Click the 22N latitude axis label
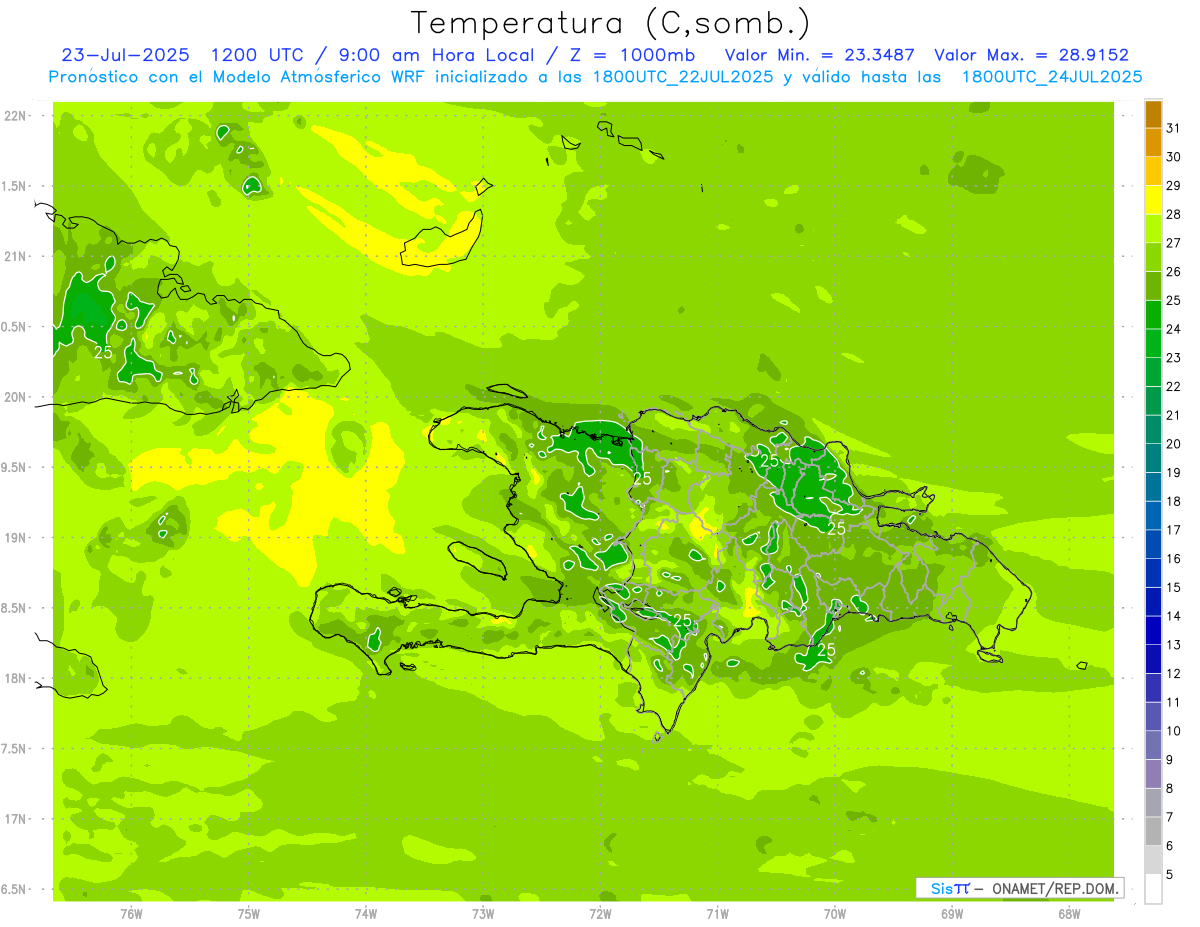Viewport: 1200px width, 927px height. click(x=16, y=116)
